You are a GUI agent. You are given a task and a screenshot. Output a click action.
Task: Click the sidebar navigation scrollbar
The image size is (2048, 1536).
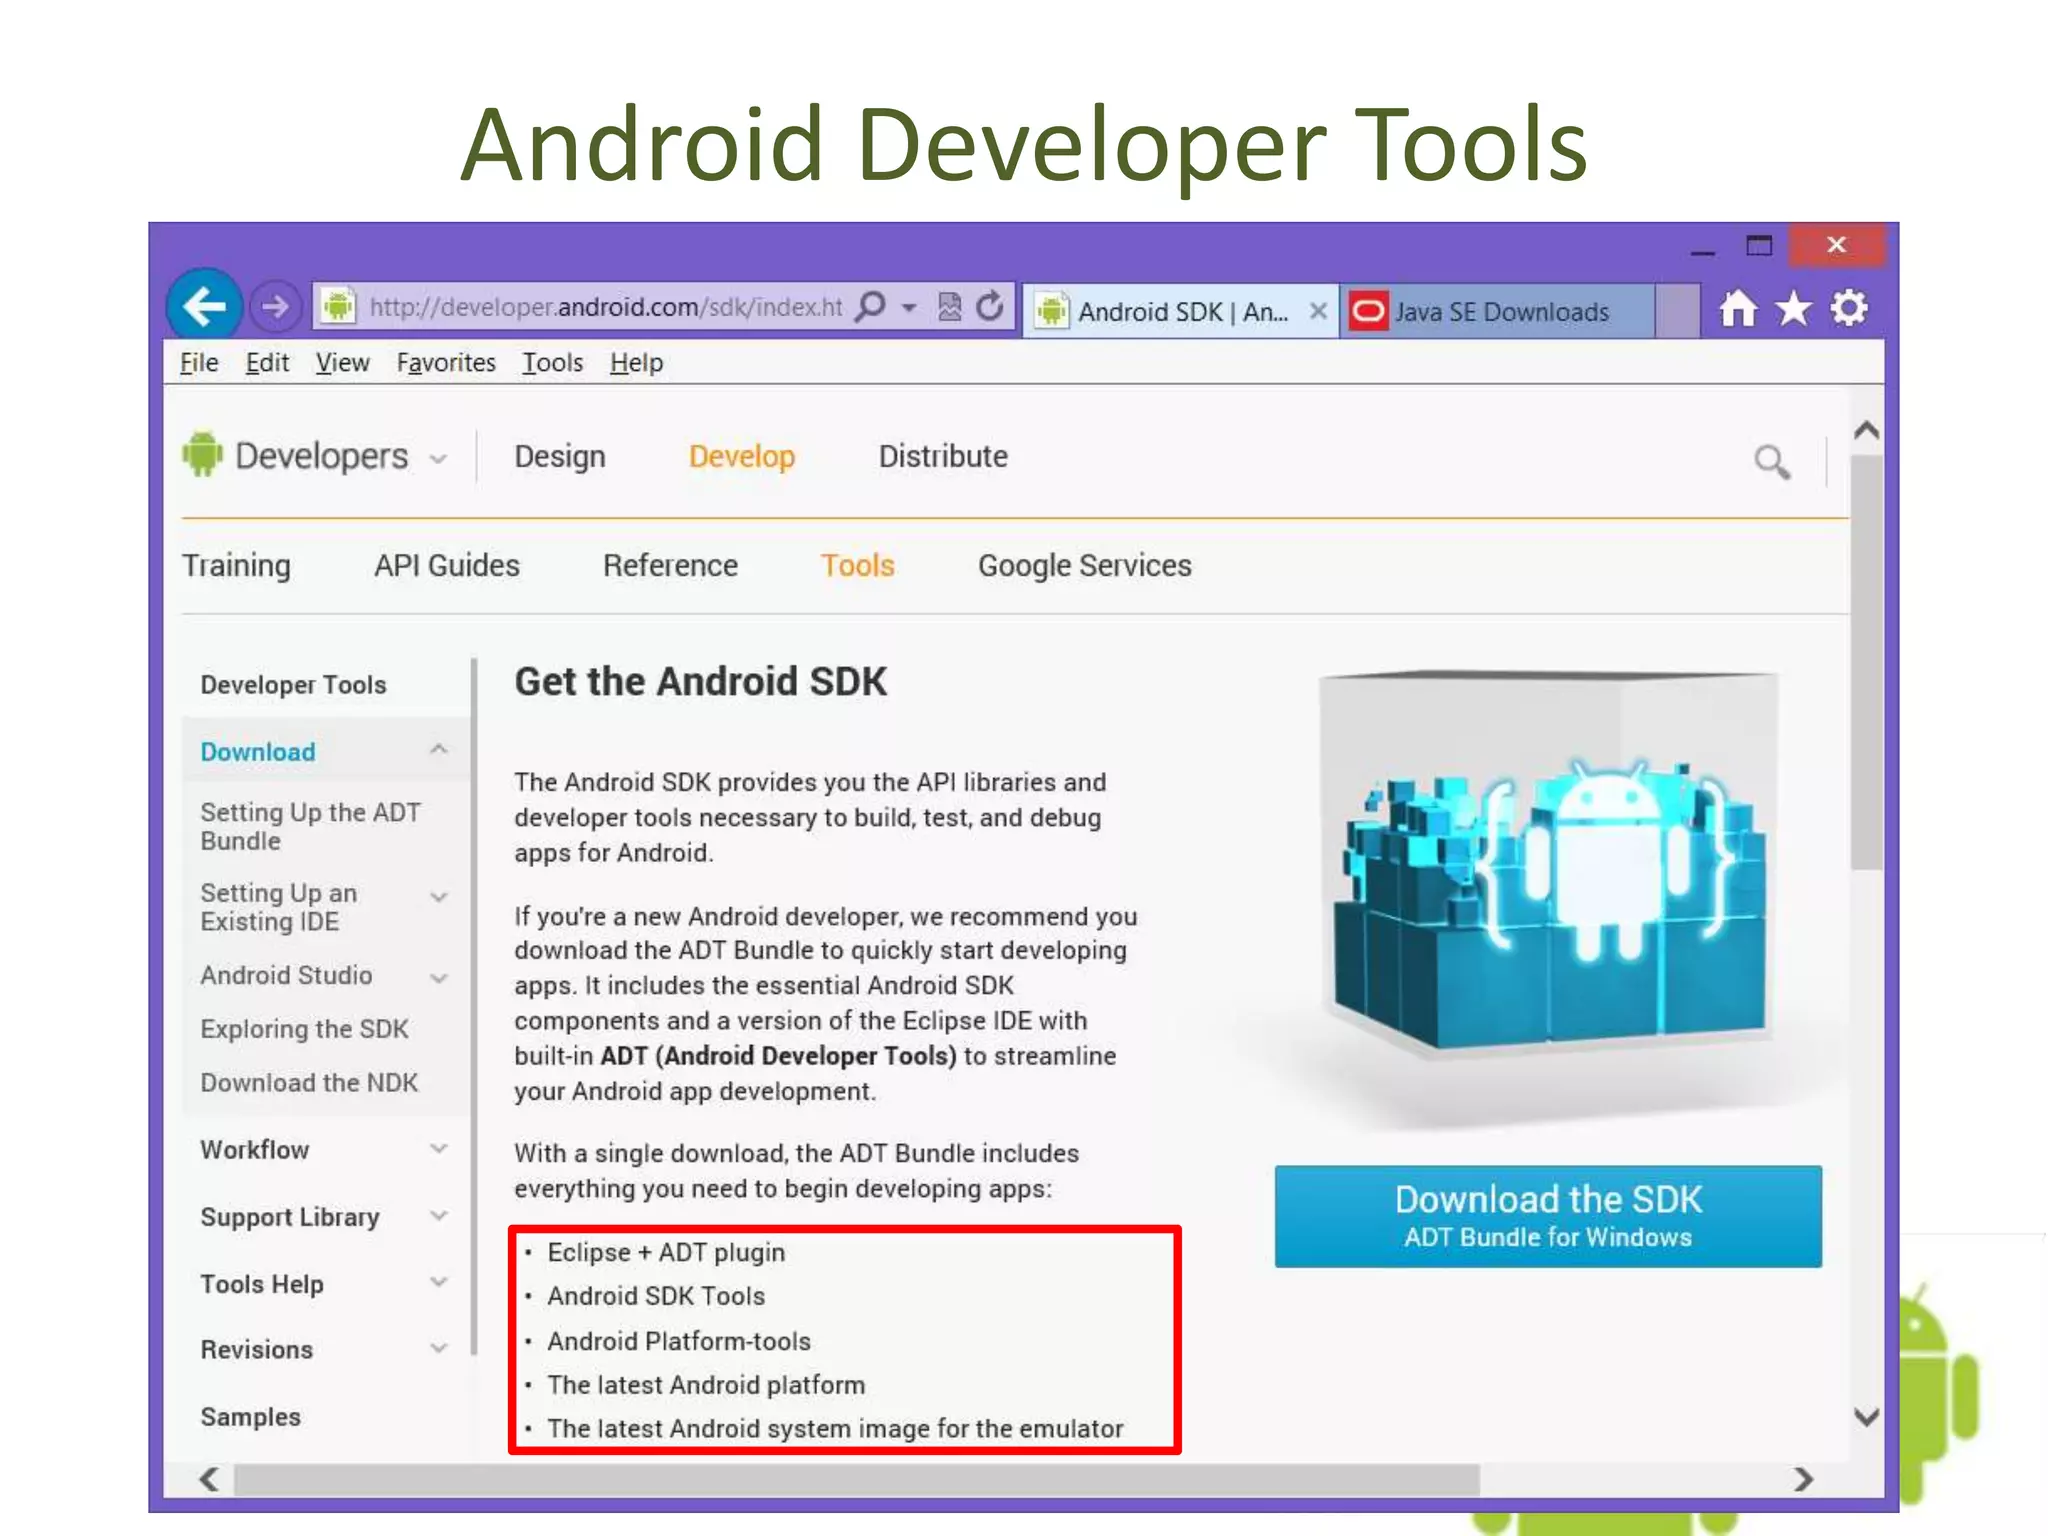(474, 1006)
